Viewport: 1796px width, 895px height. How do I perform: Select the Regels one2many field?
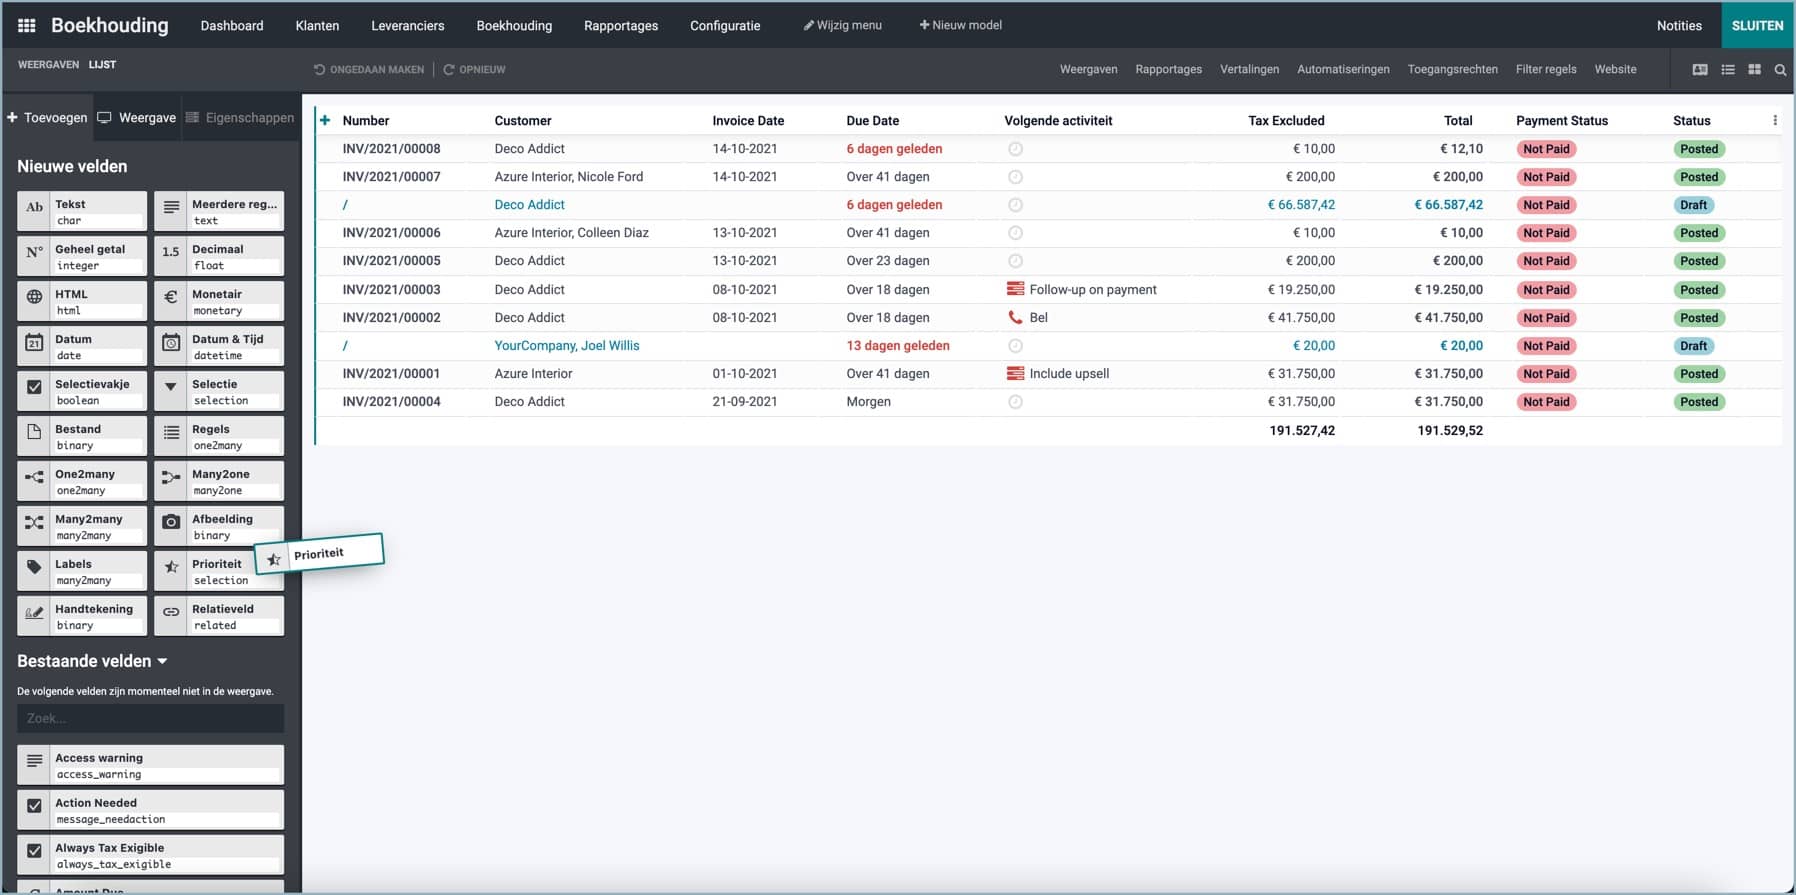[x=219, y=436]
